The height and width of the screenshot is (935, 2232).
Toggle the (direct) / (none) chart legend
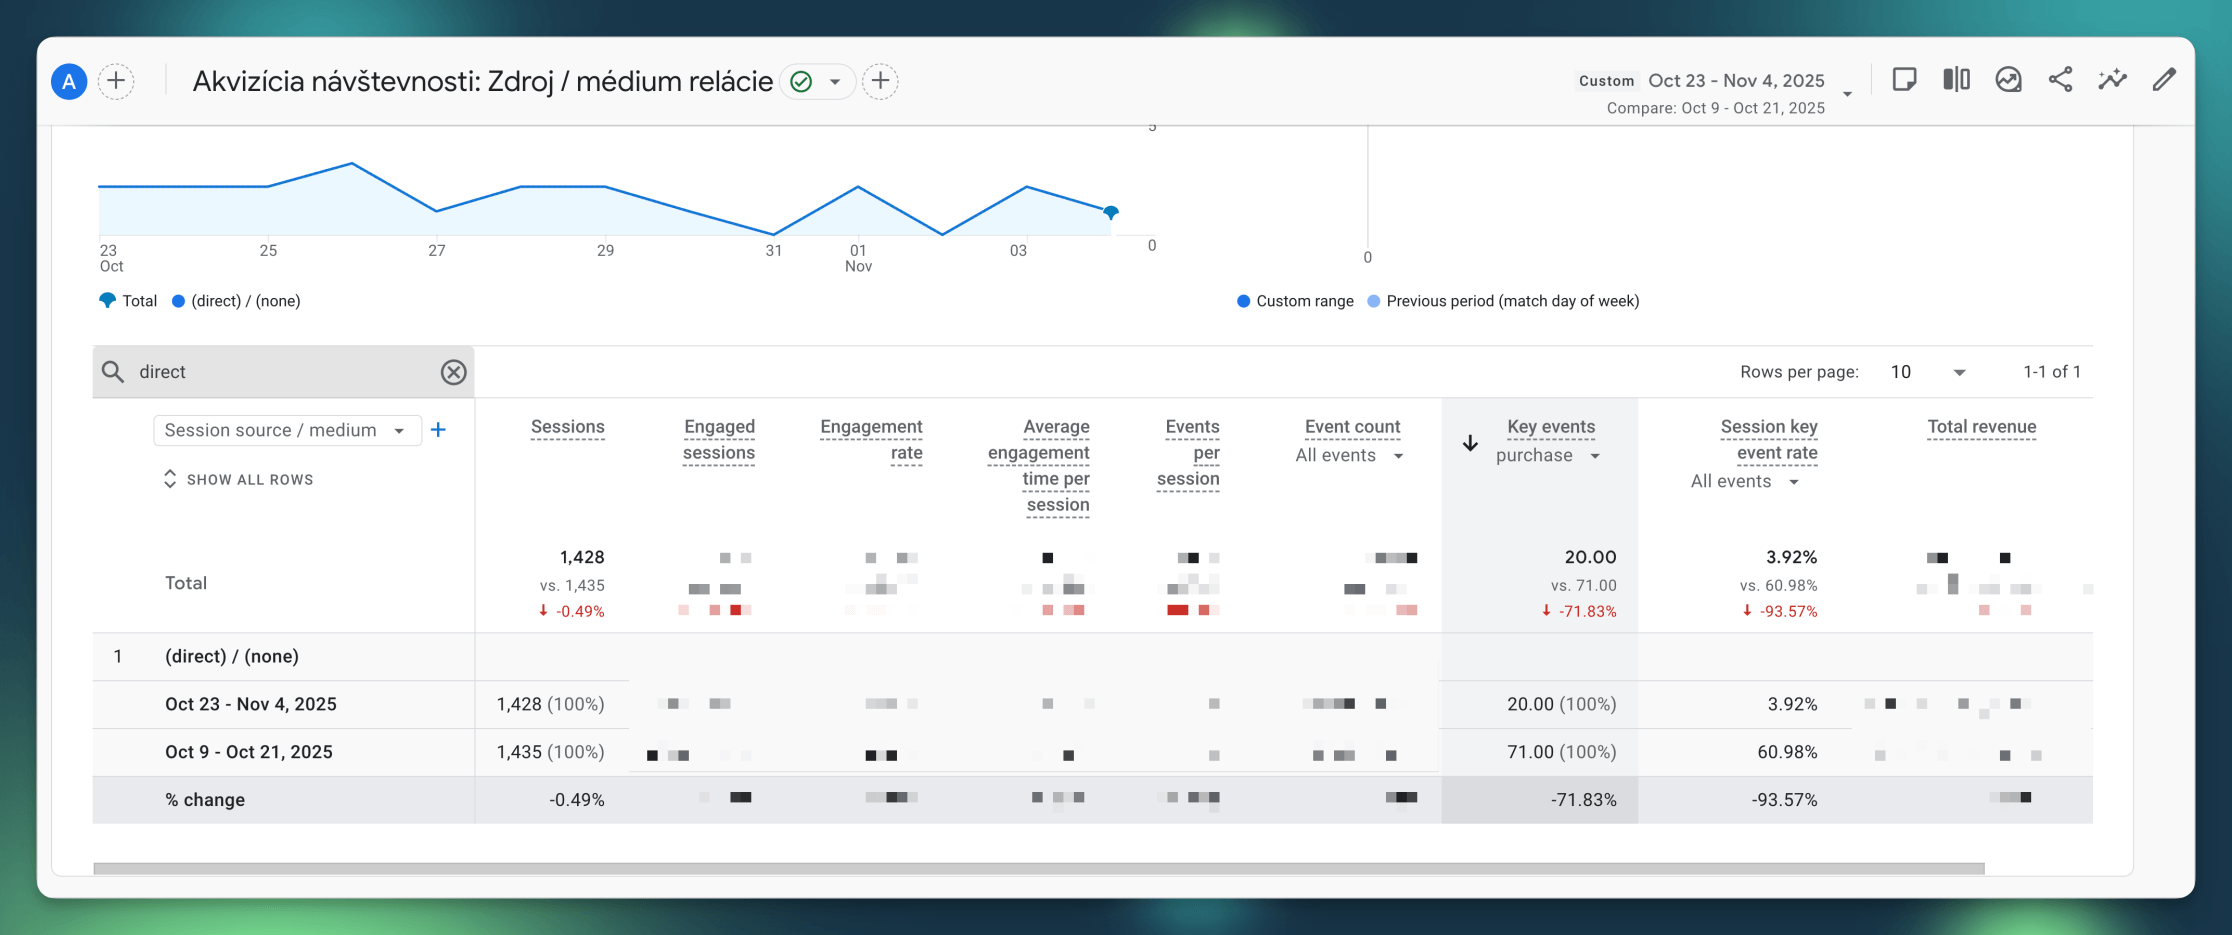[236, 301]
